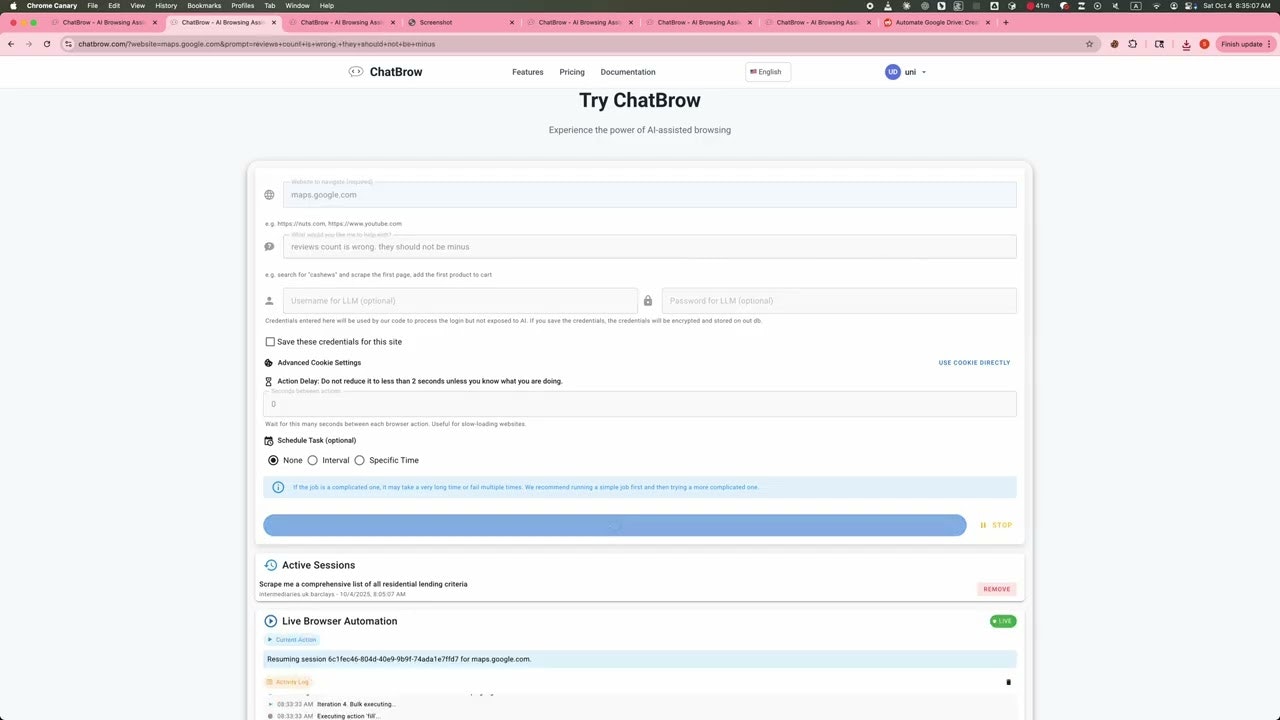Open the Finish update menu
Viewport: 1280px width, 720px height.
tap(1245, 44)
